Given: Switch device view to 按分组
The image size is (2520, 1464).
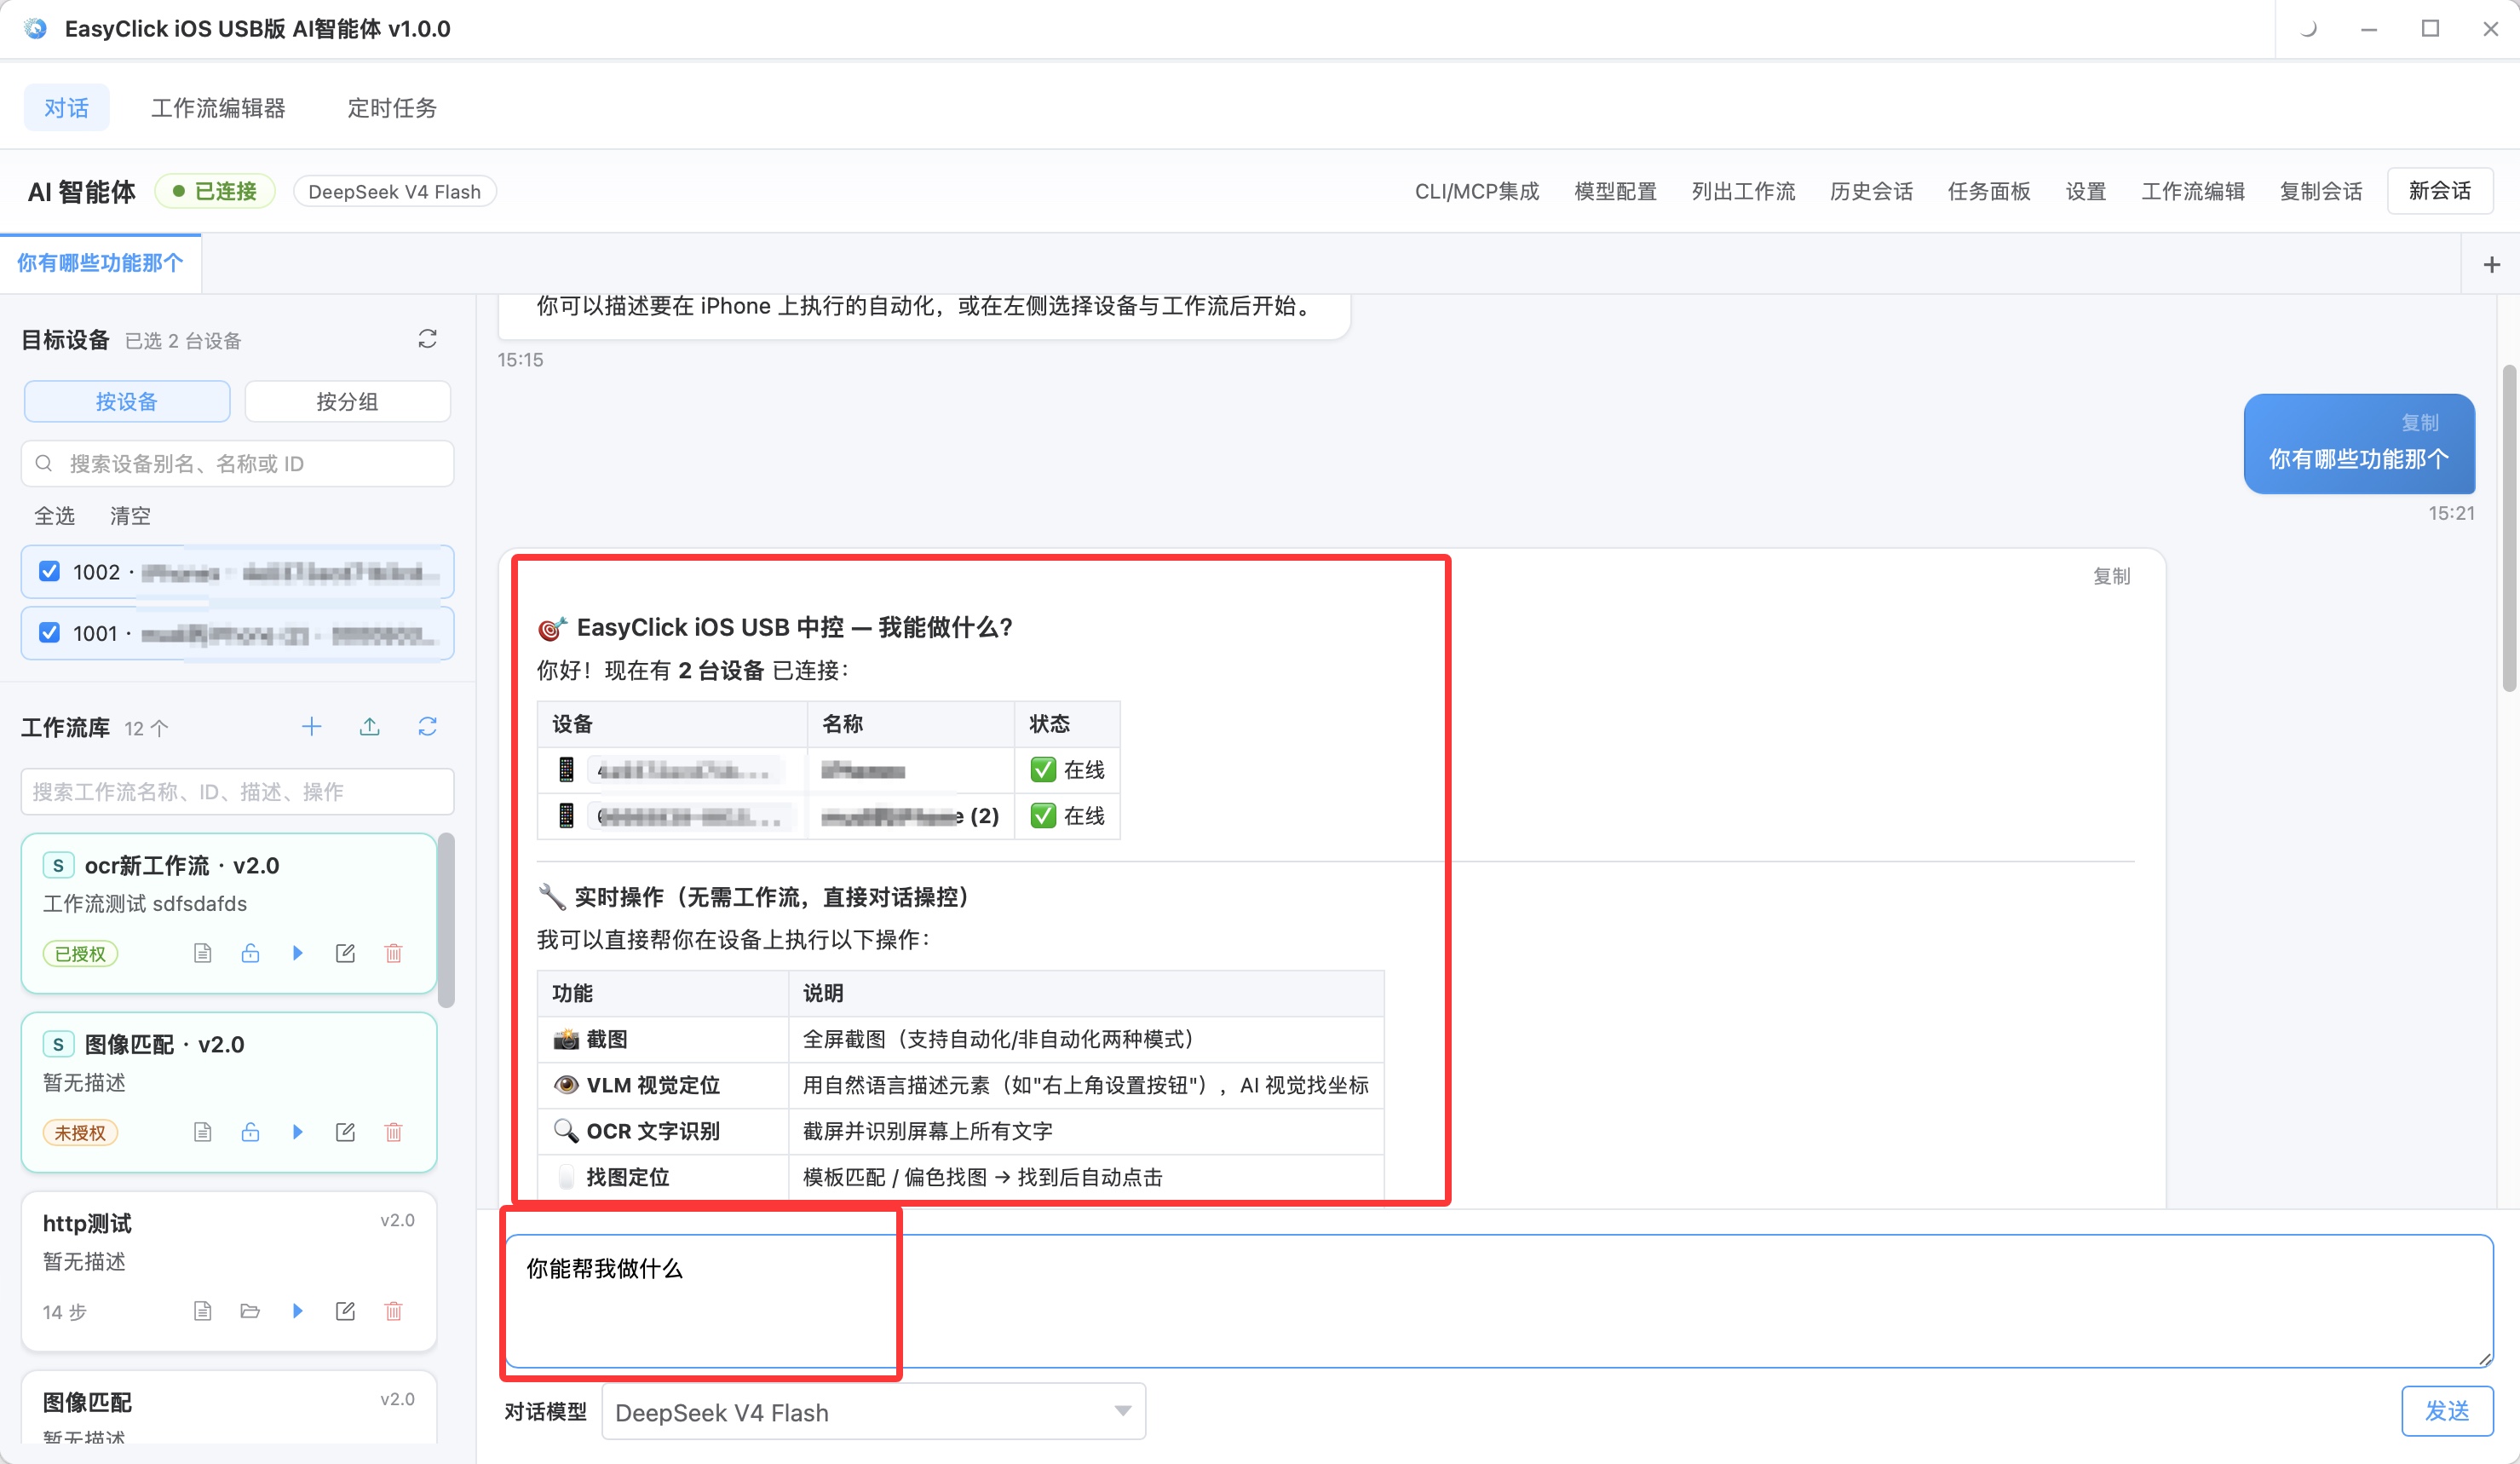Looking at the screenshot, I should click(347, 401).
